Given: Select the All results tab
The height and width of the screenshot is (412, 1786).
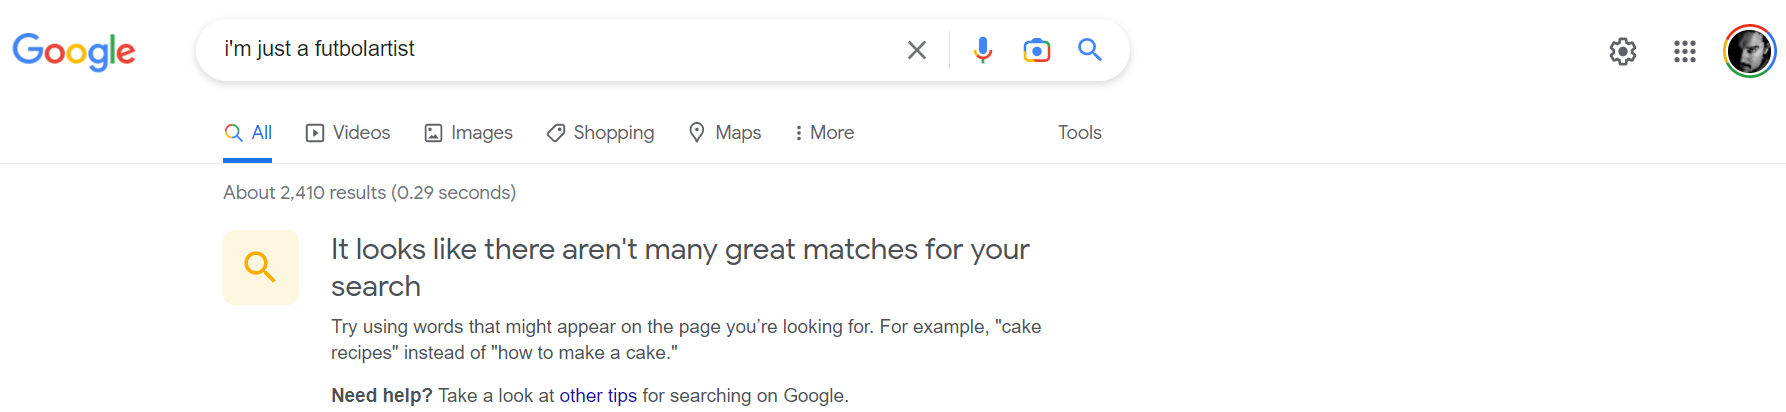Looking at the screenshot, I should [248, 133].
